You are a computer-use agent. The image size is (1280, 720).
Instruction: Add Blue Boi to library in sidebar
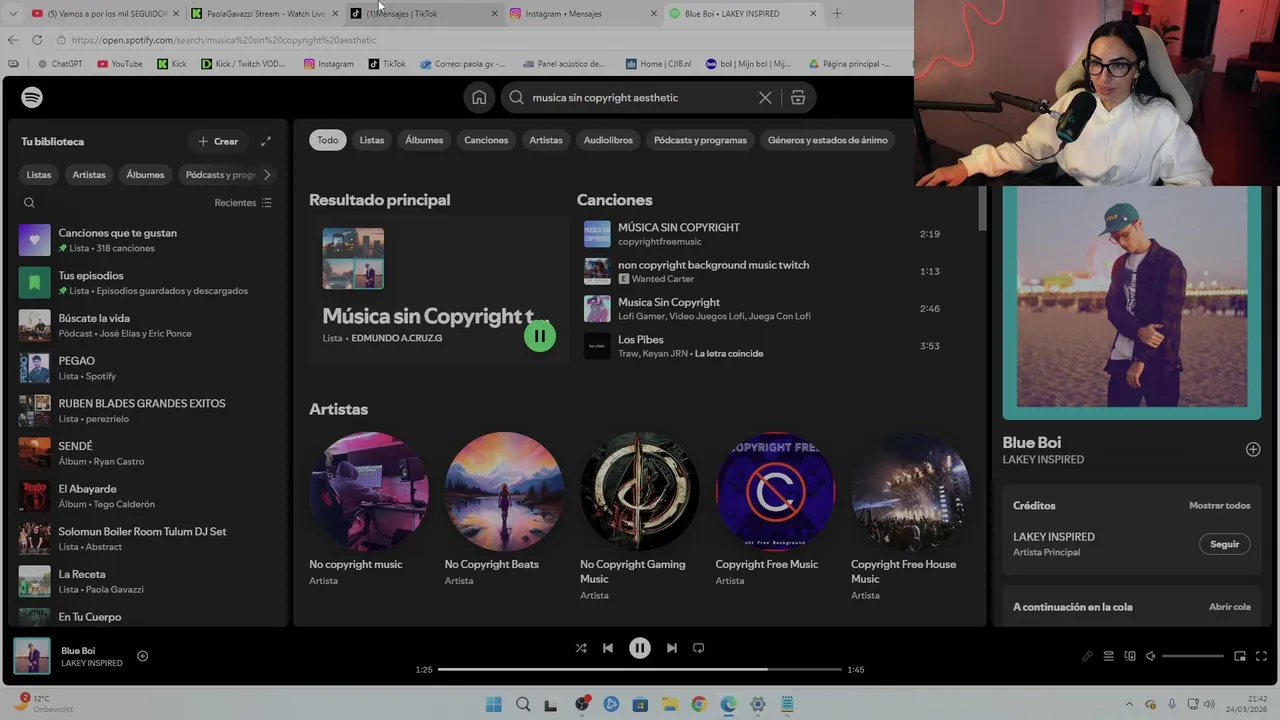[x=1253, y=450]
